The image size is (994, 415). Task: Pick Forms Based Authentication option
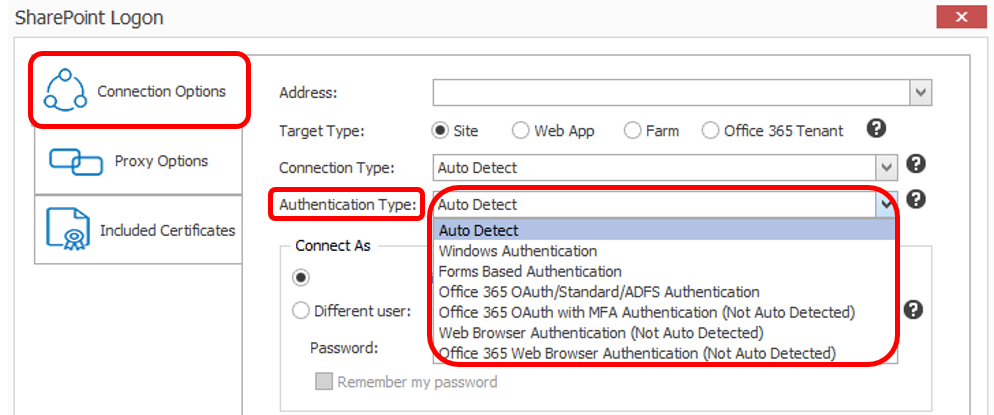coord(530,271)
